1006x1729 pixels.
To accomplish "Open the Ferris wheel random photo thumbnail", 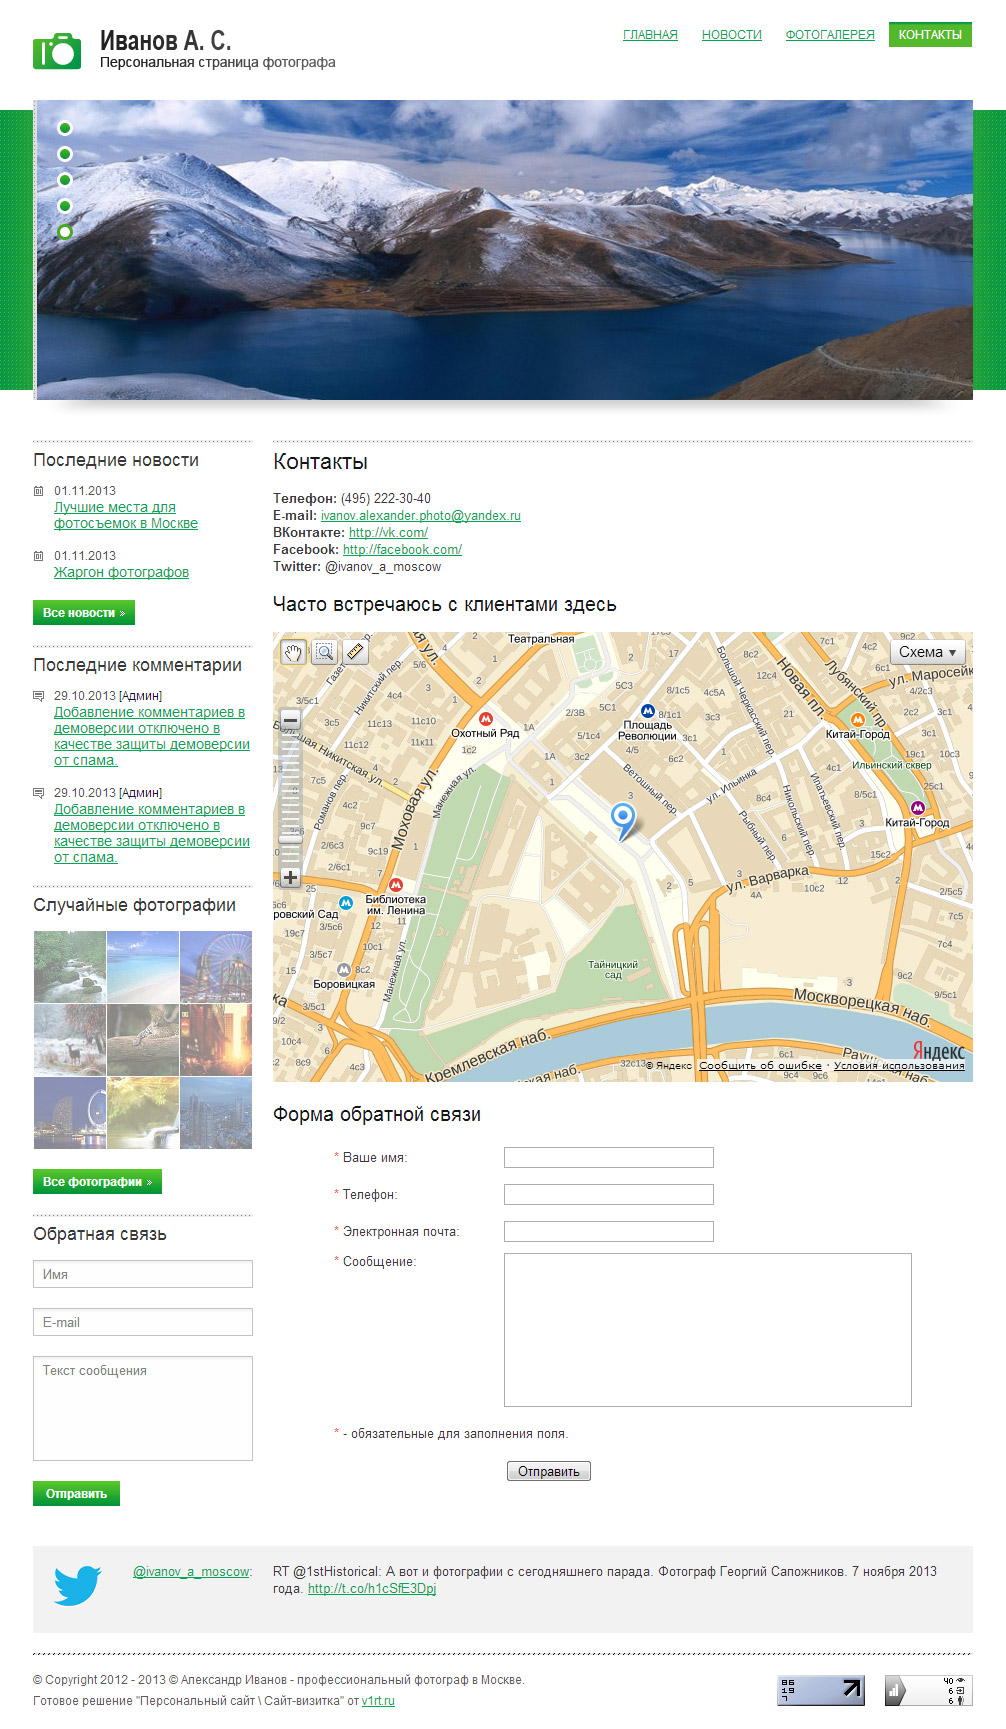I will click(x=216, y=967).
